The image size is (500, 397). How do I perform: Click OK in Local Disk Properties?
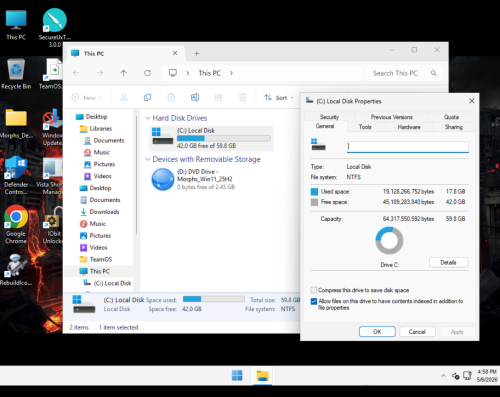[x=377, y=332]
